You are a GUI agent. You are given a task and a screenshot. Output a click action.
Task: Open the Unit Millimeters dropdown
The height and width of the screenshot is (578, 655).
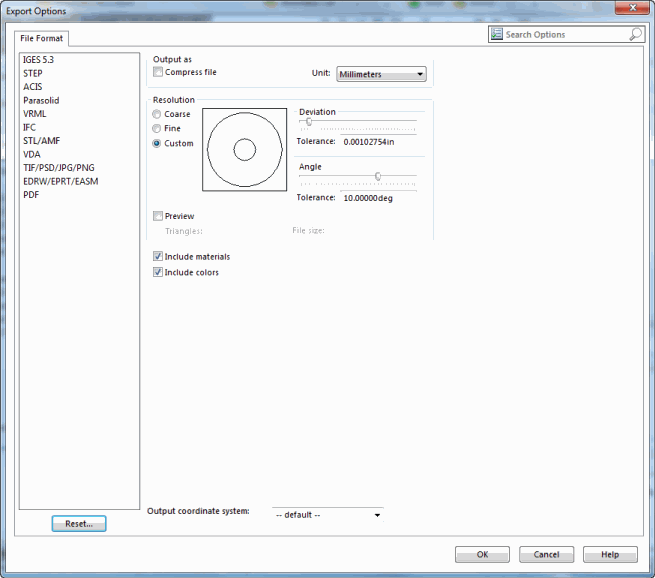click(381, 74)
